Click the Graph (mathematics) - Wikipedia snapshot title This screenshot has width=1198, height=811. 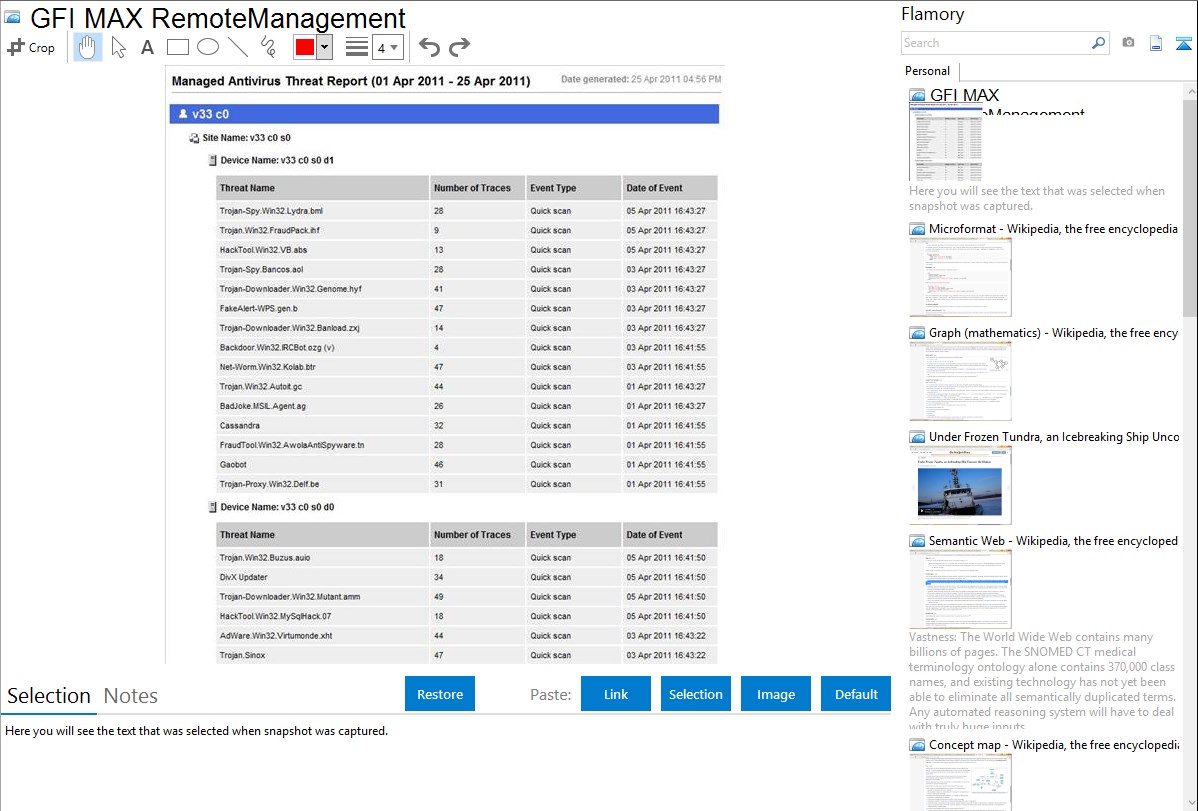[1053, 333]
